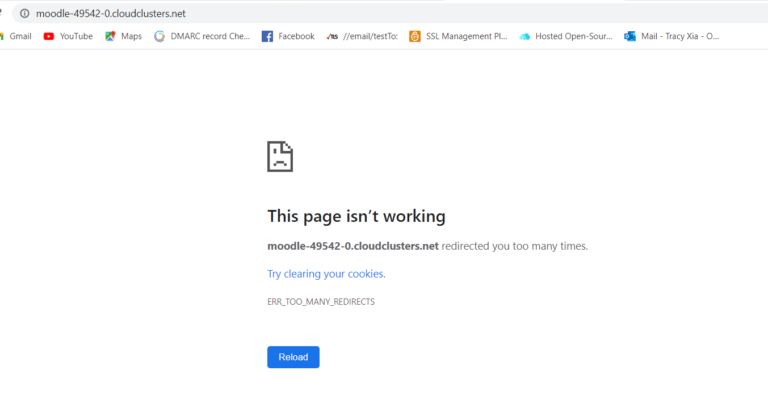Click the bold moodle-49542-0.cloudclusters.net error text
Screen dimensions: 768x404
pos(353,246)
